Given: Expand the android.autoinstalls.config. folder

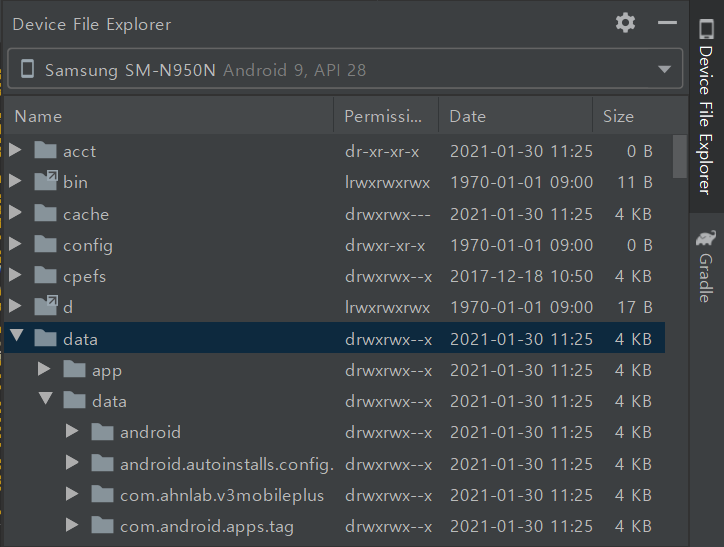Looking at the screenshot, I should click(72, 462).
